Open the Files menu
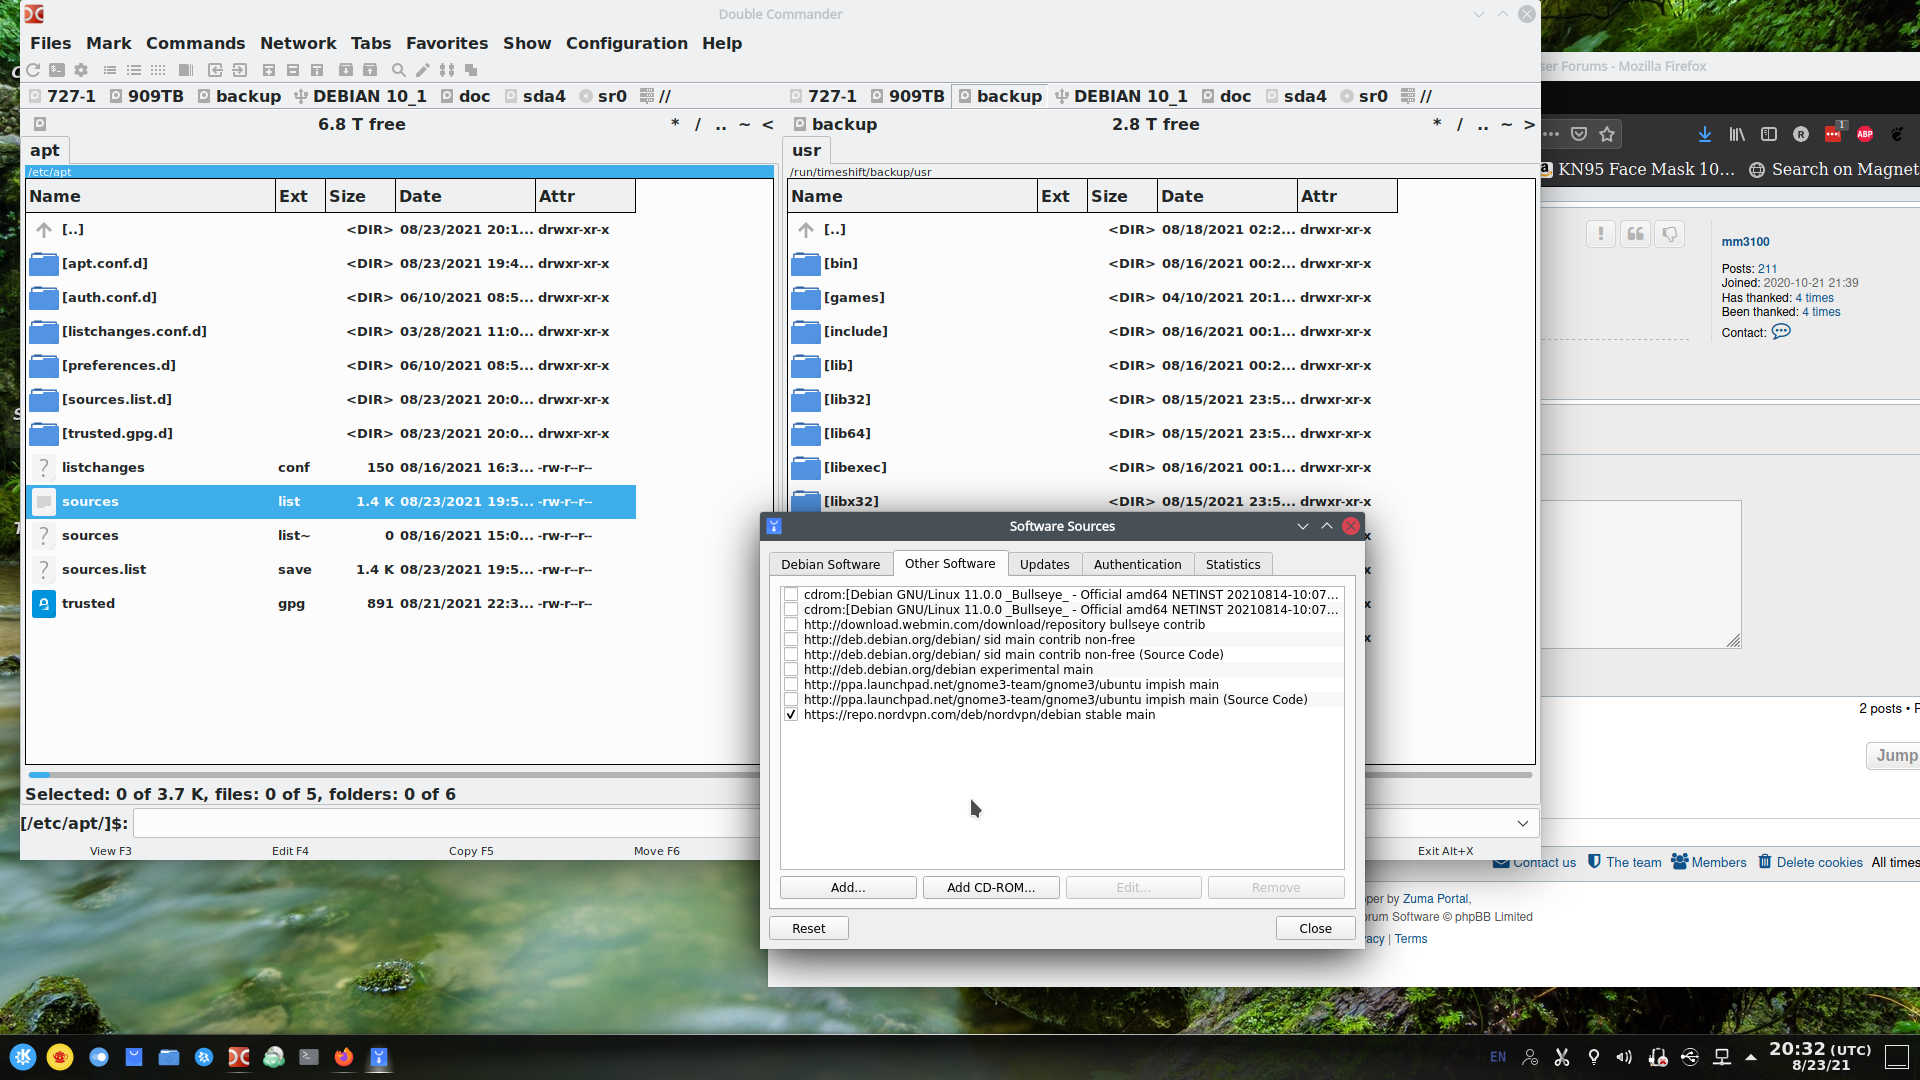The width and height of the screenshot is (1920, 1080). (50, 43)
